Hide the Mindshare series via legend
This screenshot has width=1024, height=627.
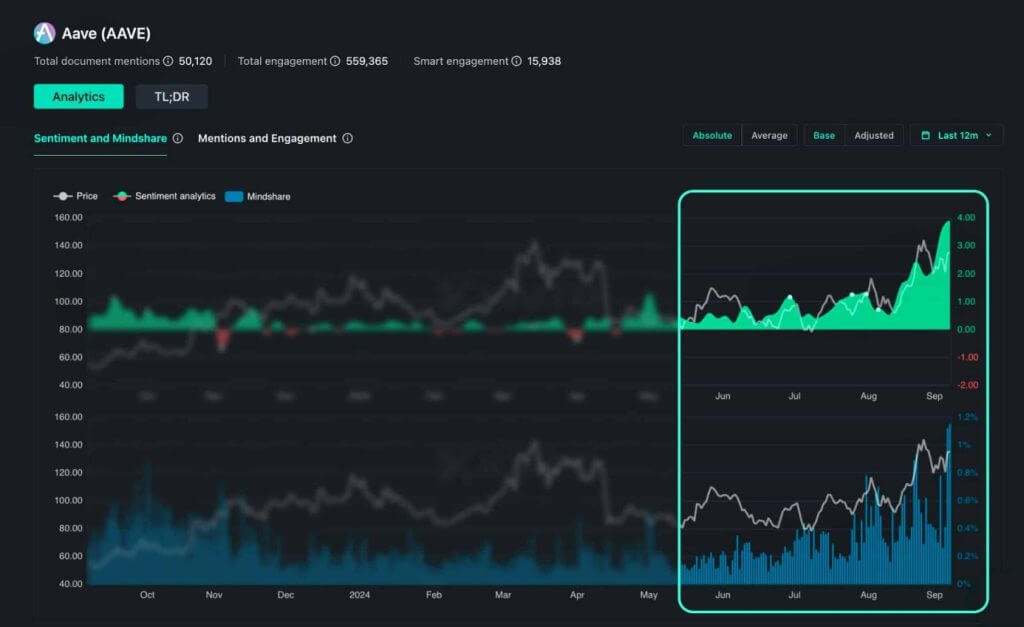[x=258, y=197]
